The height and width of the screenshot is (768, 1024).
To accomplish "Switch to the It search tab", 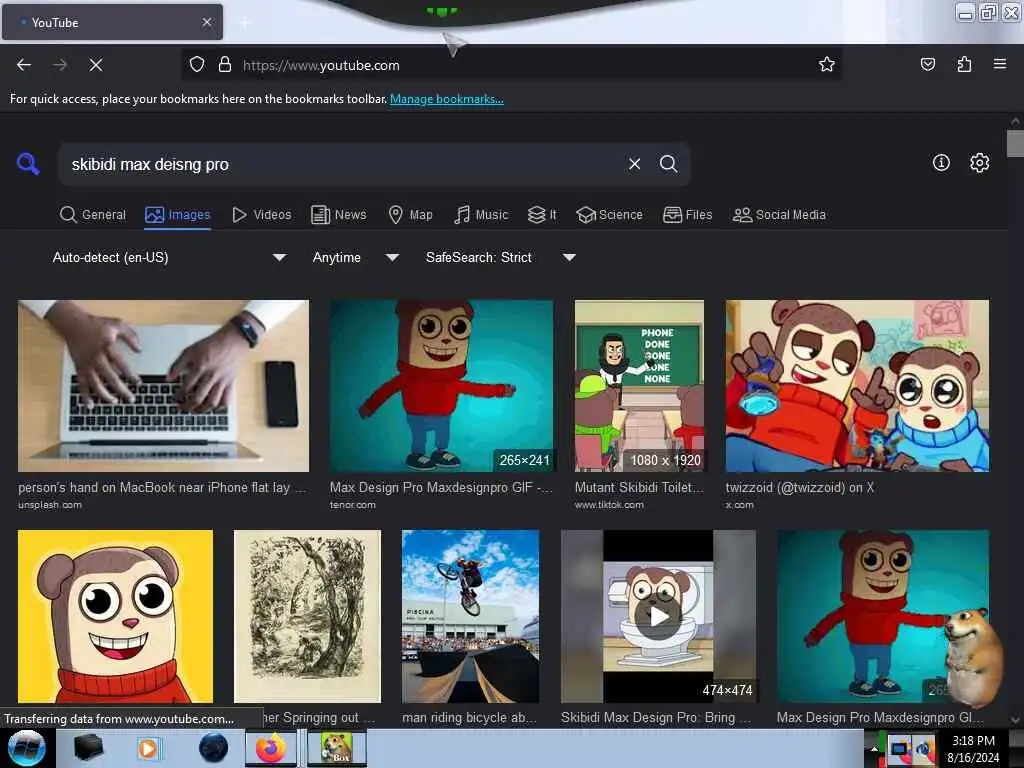I will [x=542, y=215].
